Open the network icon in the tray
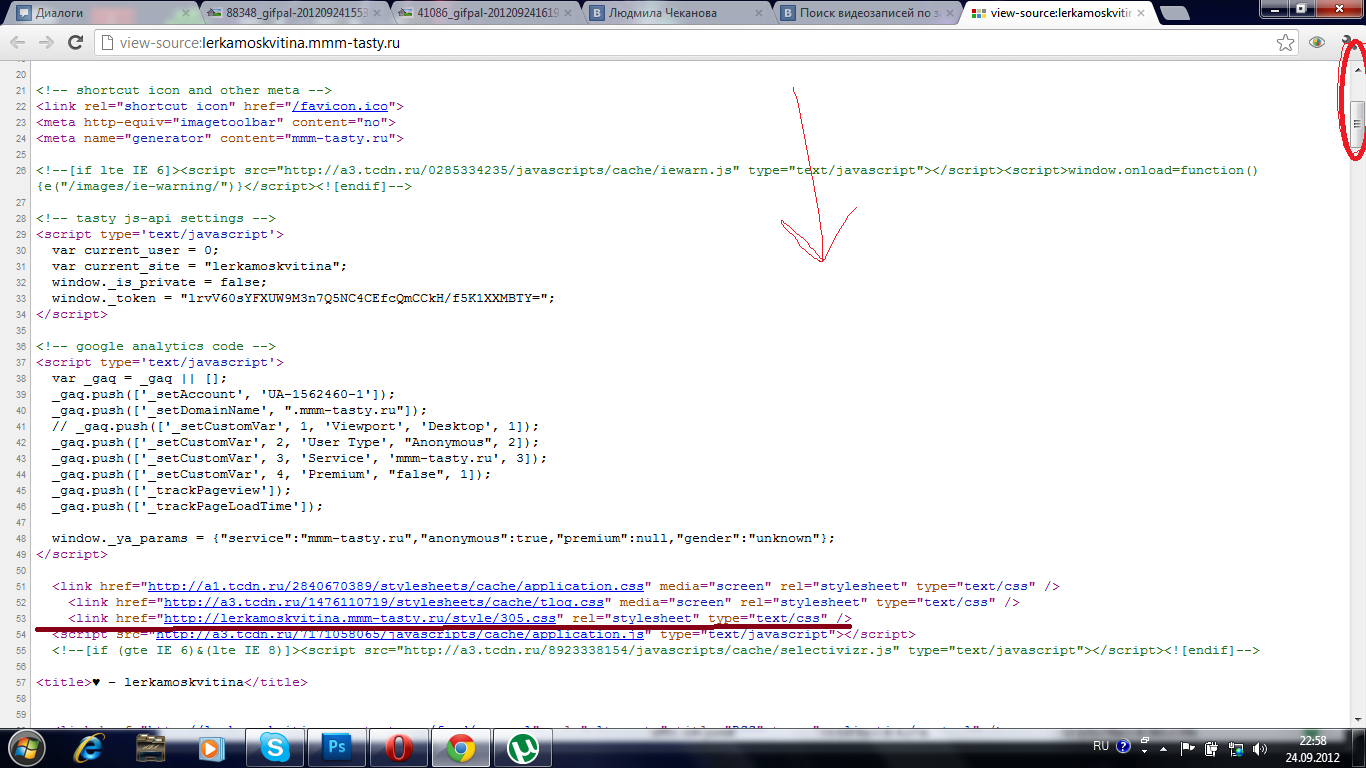 click(x=1237, y=748)
